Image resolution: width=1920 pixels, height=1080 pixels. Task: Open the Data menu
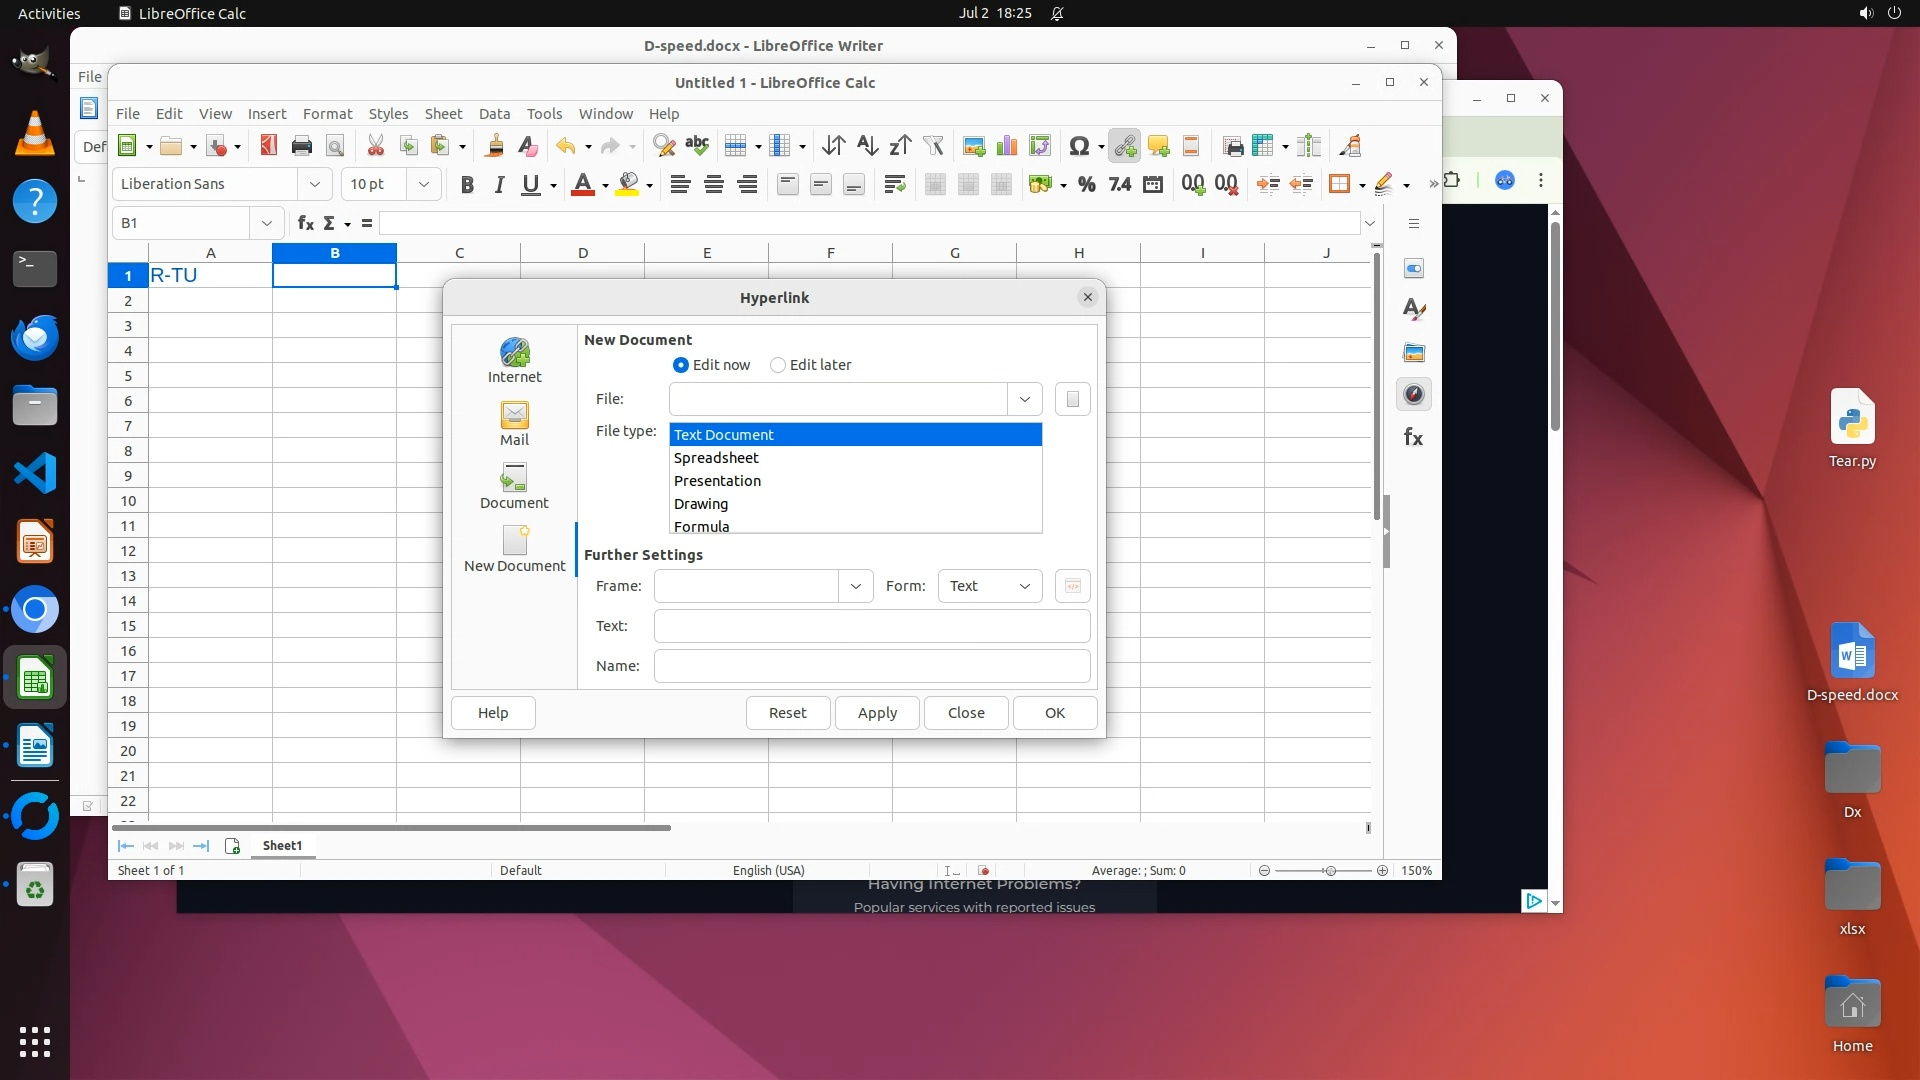pos(494,113)
